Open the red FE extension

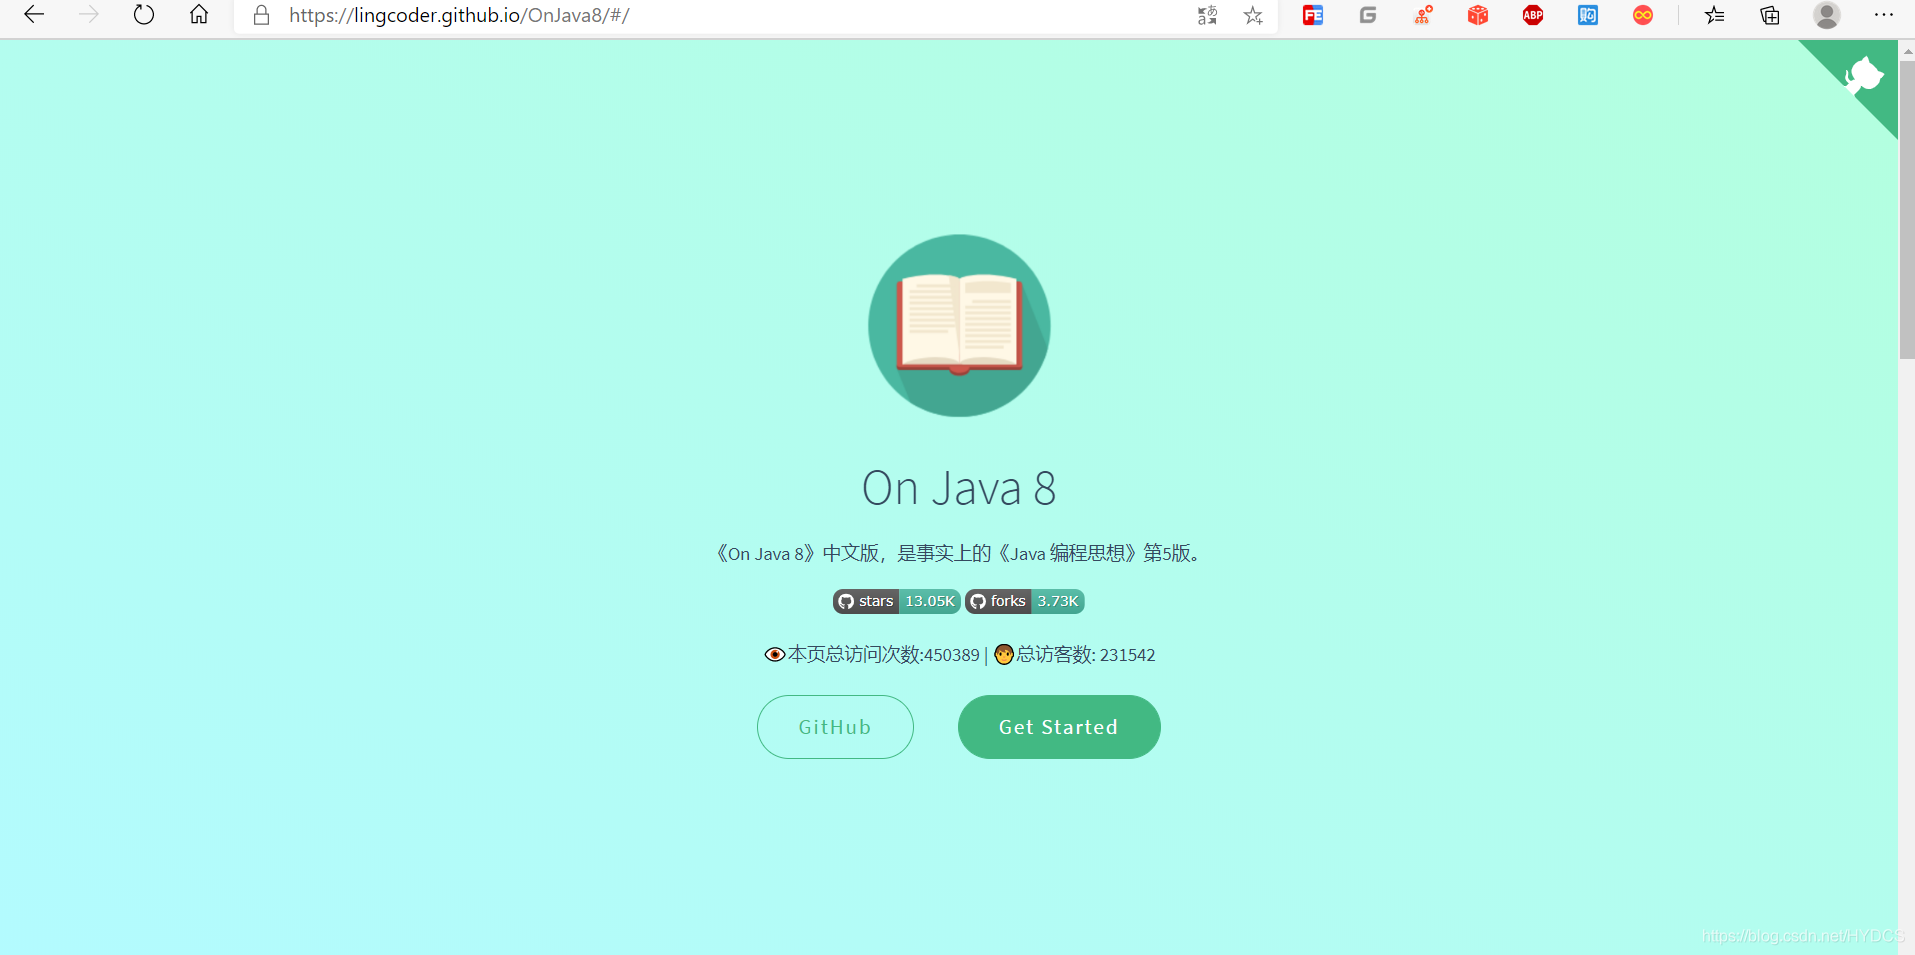1313,15
